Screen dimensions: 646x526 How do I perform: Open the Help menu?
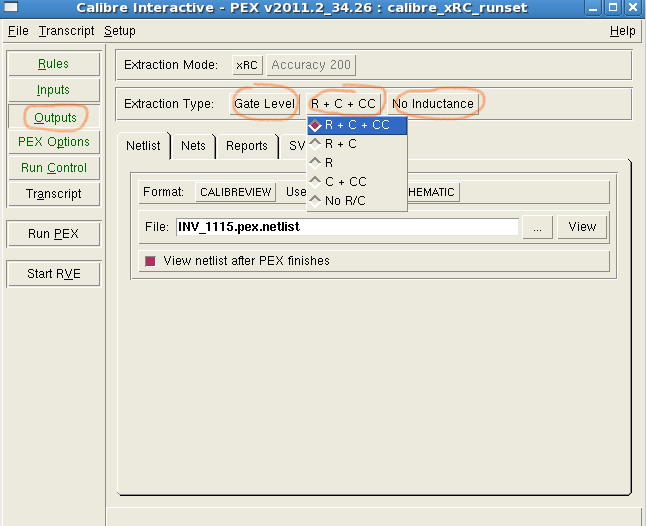(623, 31)
